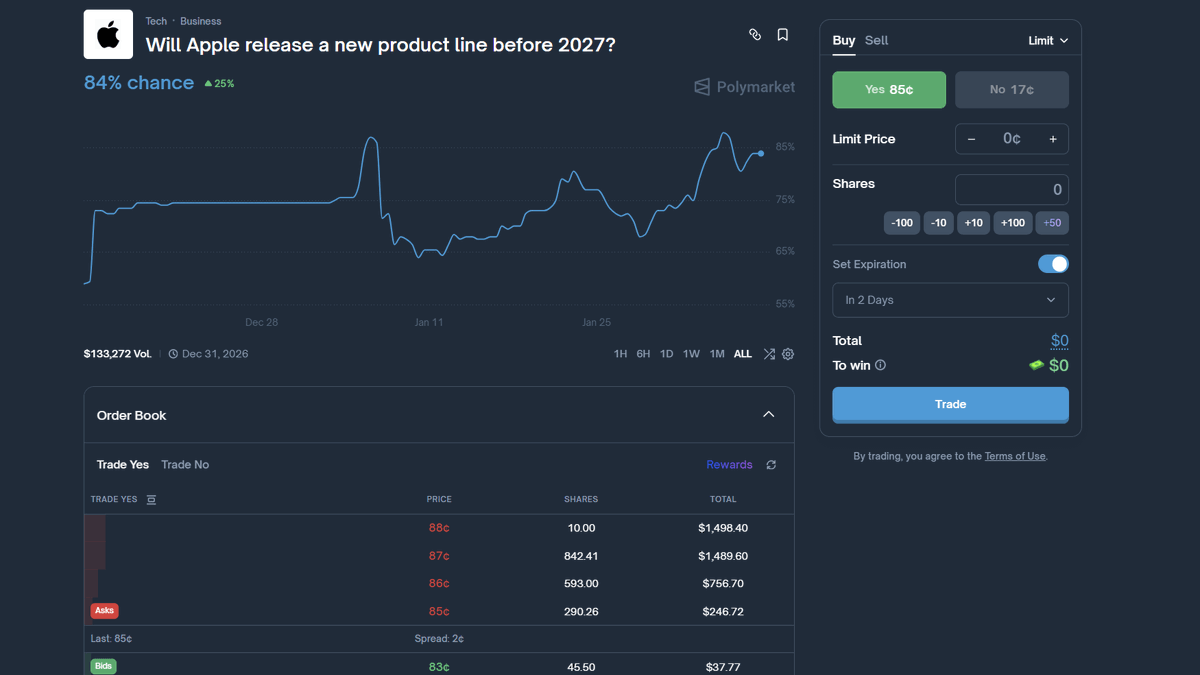Image resolution: width=1200 pixels, height=675 pixels.
Task: Set chart range to 1M
Action: coord(717,354)
